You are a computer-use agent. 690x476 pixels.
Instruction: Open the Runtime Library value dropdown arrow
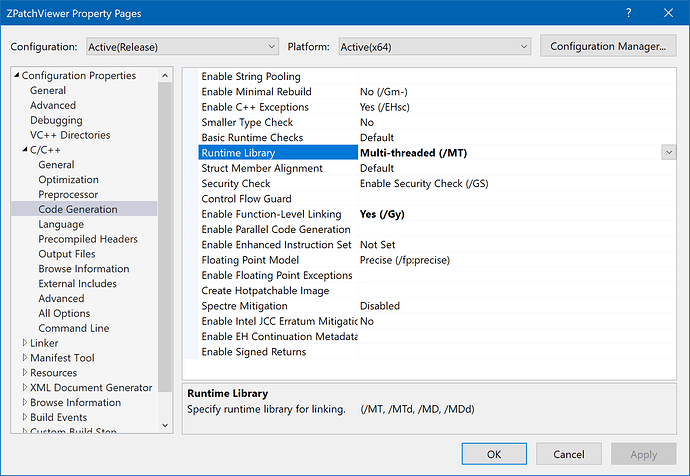[669, 153]
